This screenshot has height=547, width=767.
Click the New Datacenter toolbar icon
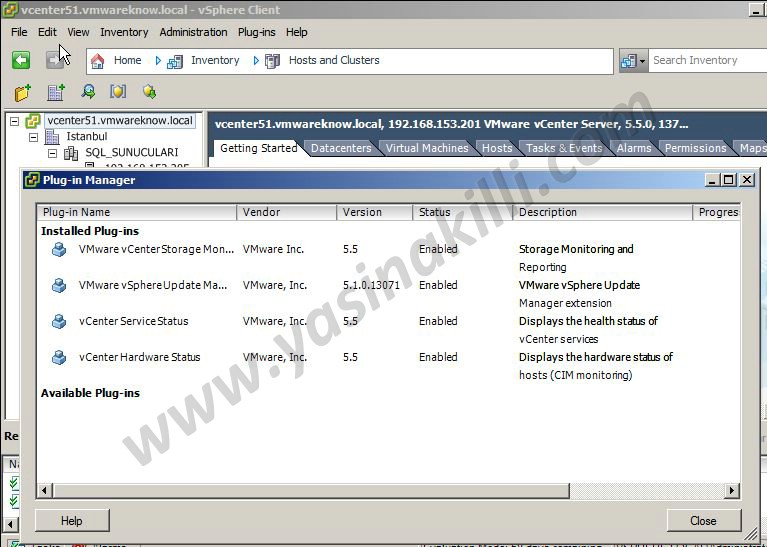56,92
